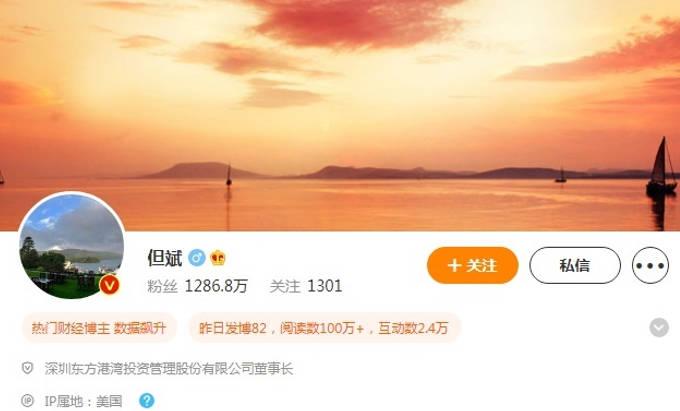Click the 昨日发博82 stats tag

(x=324, y=328)
